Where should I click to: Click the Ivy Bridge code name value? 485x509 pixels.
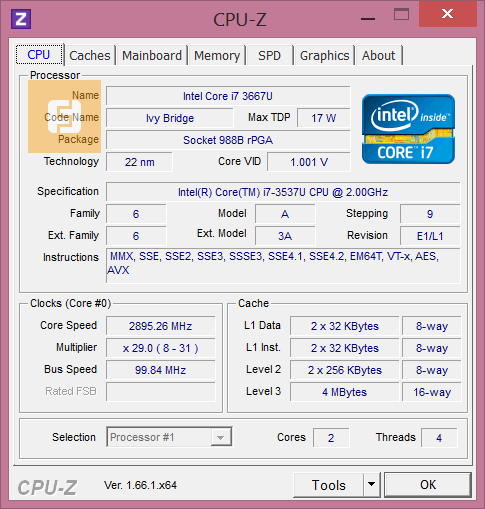pos(170,118)
